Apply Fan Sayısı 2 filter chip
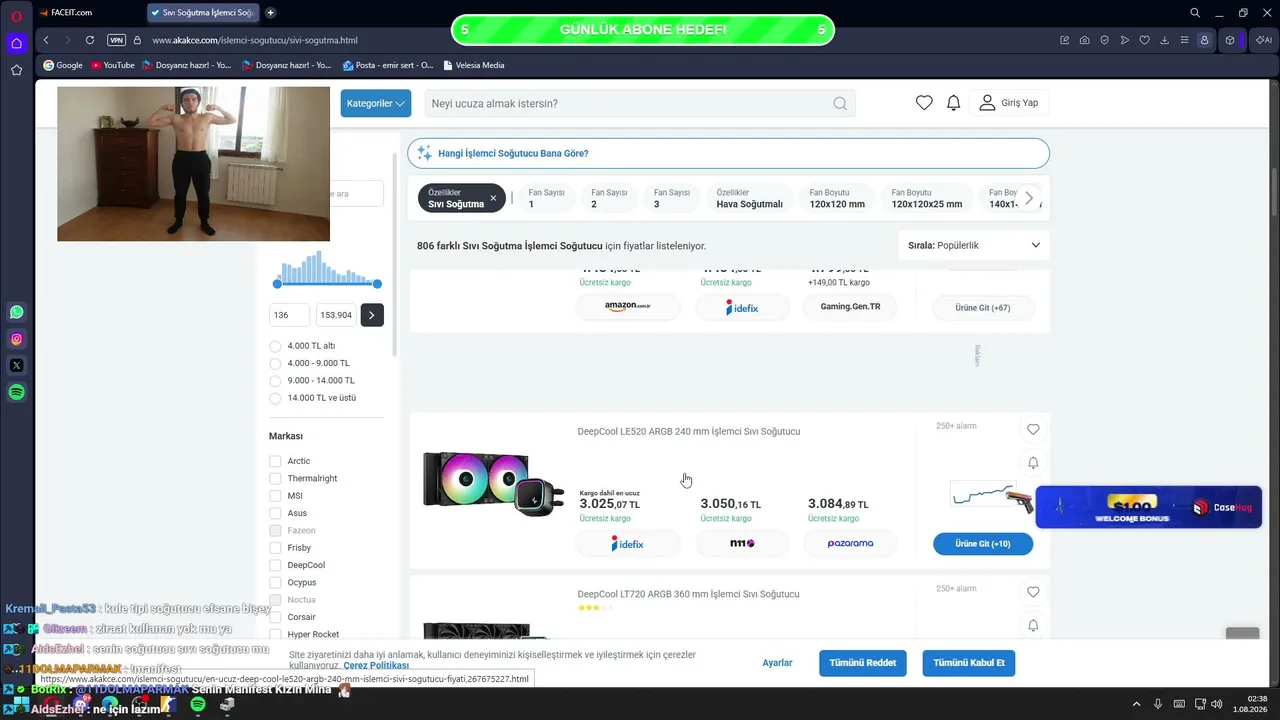1280x720 pixels. pyautogui.click(x=609, y=198)
